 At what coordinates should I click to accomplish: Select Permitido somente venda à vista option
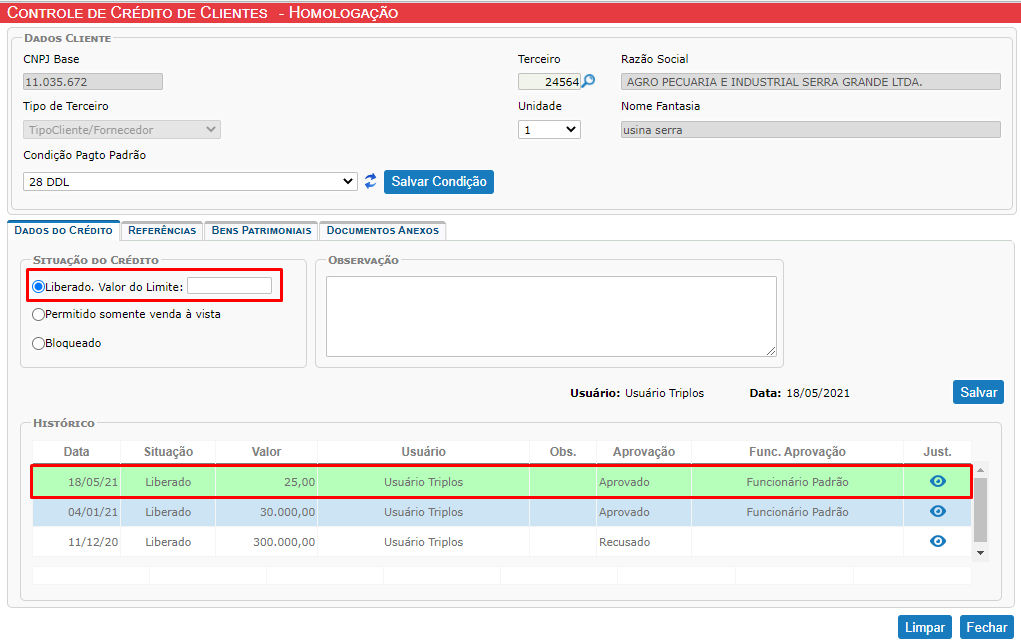(38, 314)
